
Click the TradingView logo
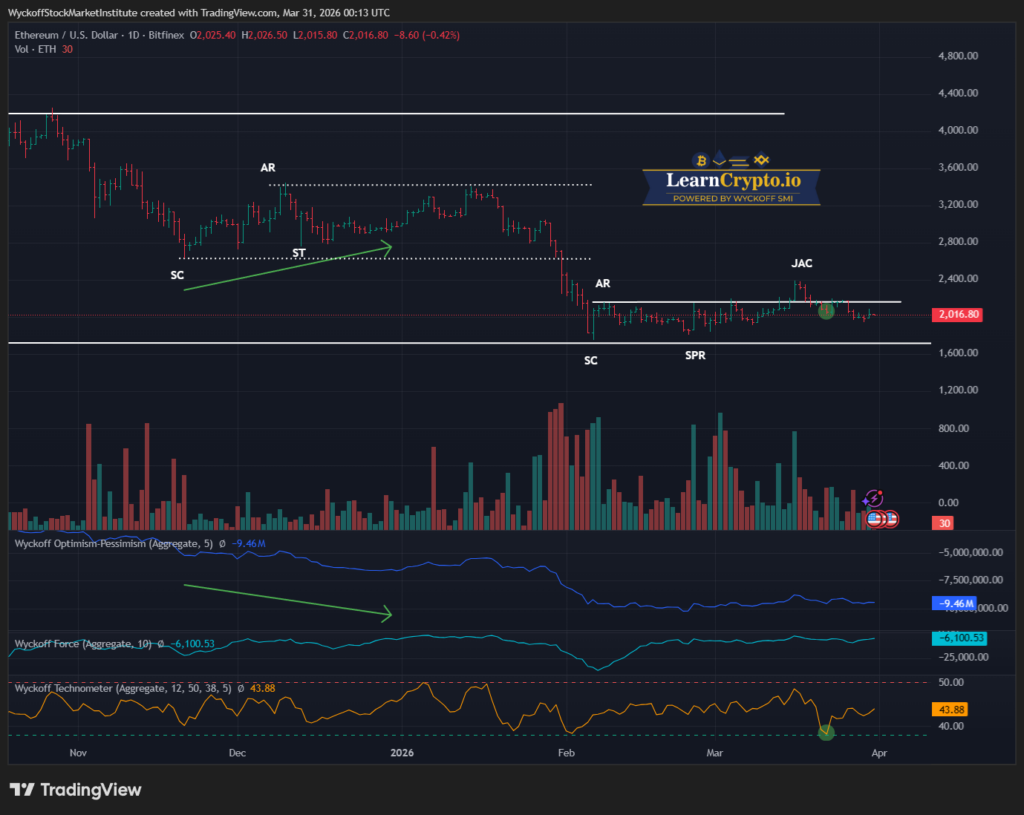75,789
